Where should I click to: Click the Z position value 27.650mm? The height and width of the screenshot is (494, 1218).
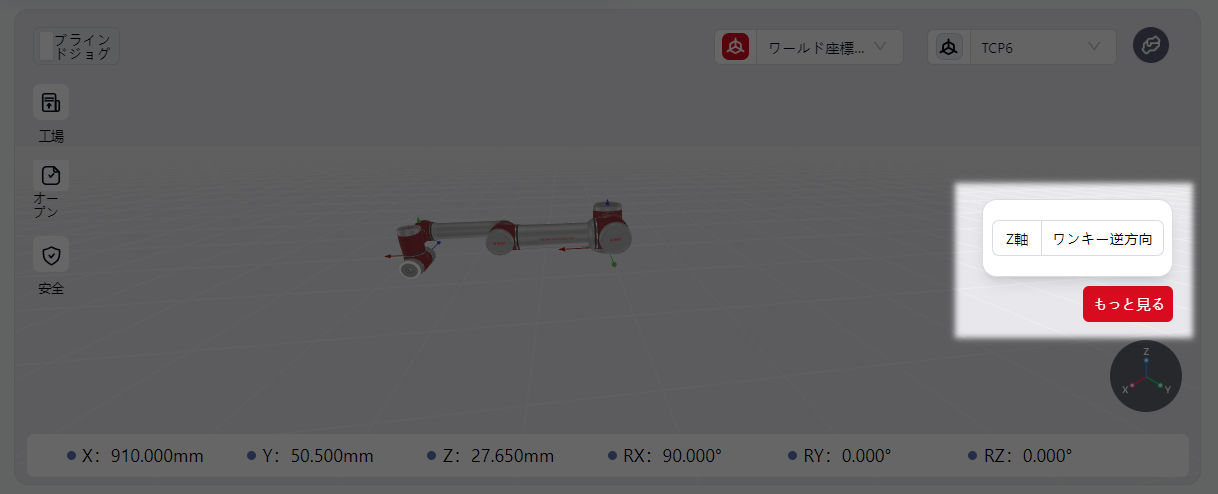[511, 456]
